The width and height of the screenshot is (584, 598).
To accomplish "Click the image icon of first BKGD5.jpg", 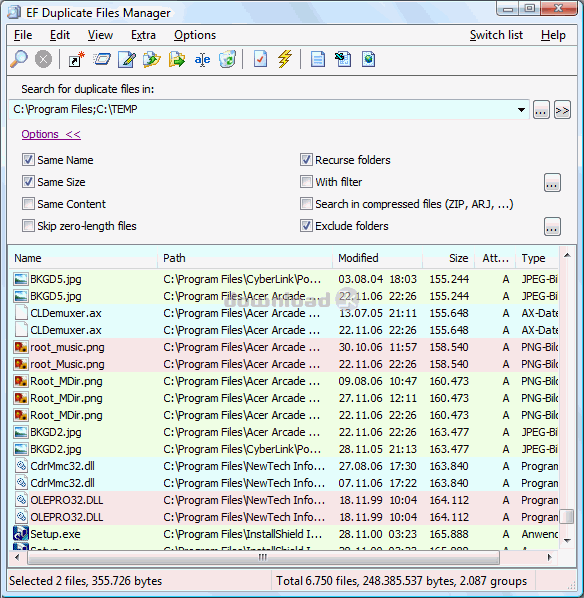I will pyautogui.click(x=21, y=279).
